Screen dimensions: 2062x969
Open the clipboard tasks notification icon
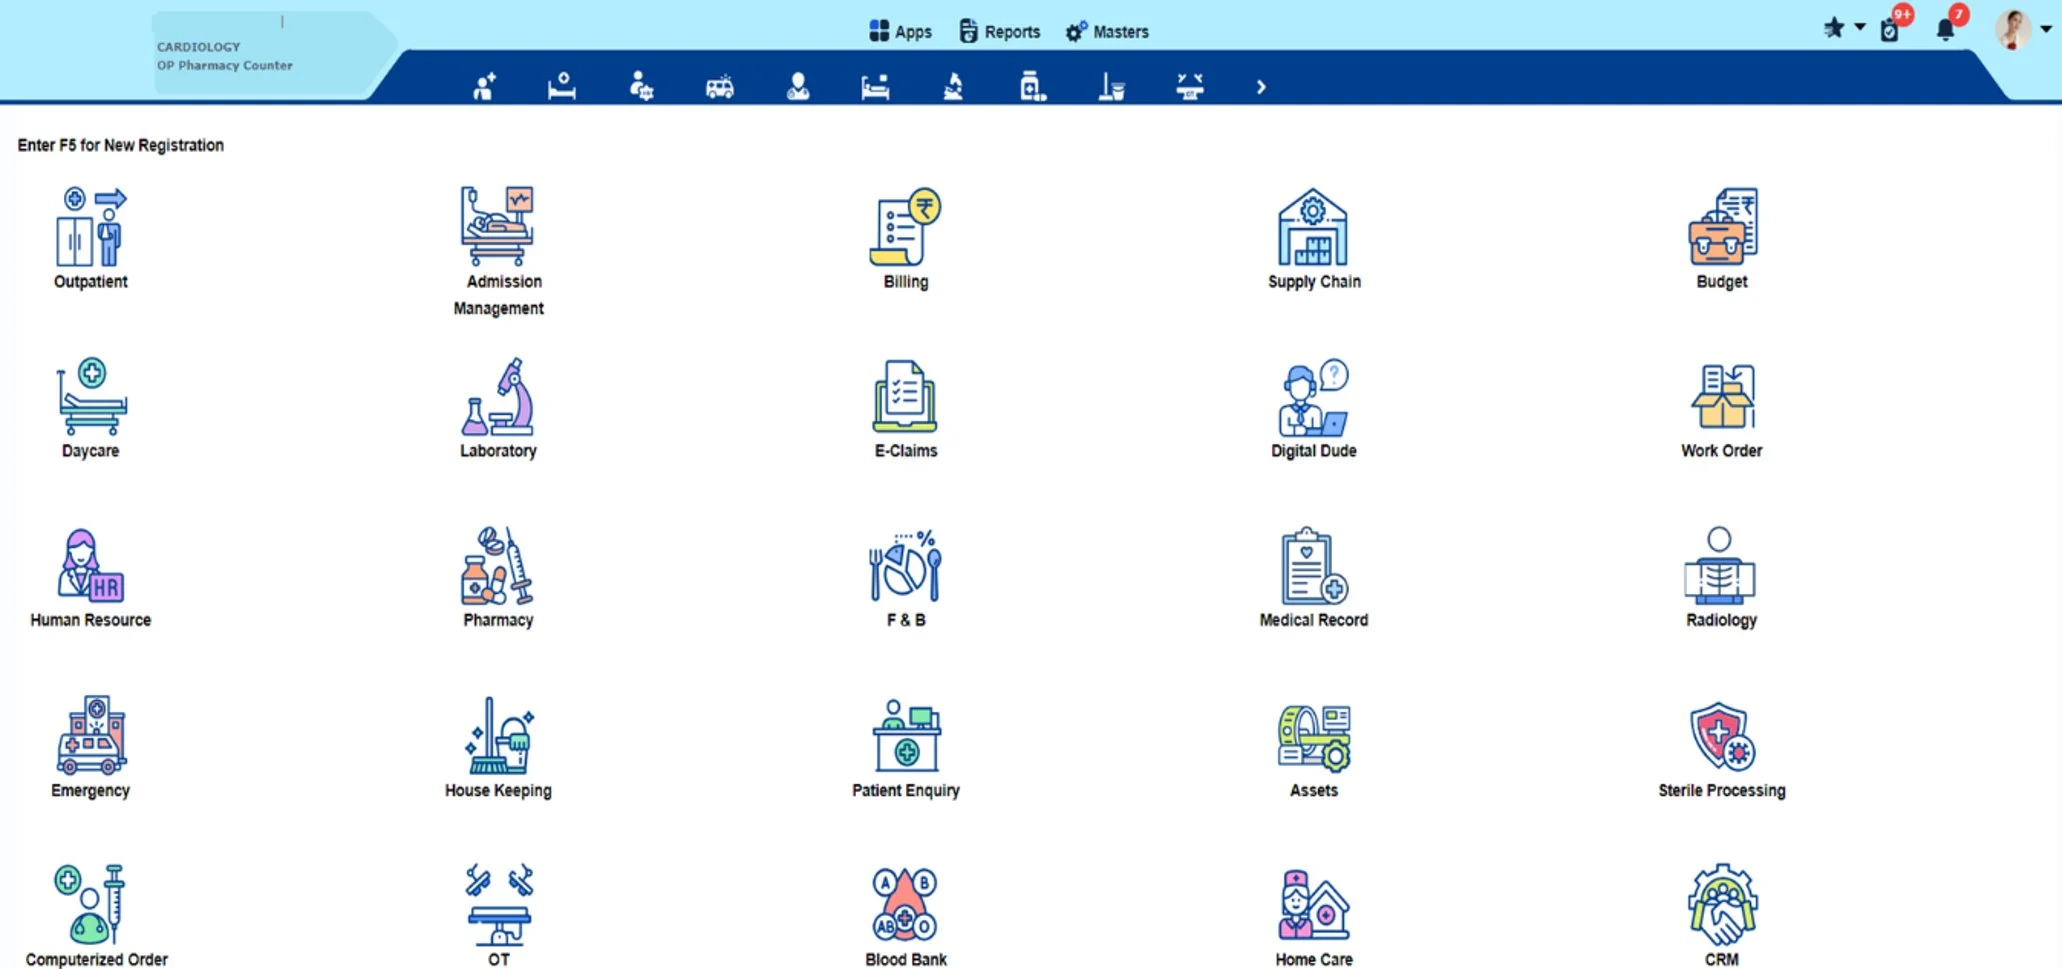[x=1890, y=29]
